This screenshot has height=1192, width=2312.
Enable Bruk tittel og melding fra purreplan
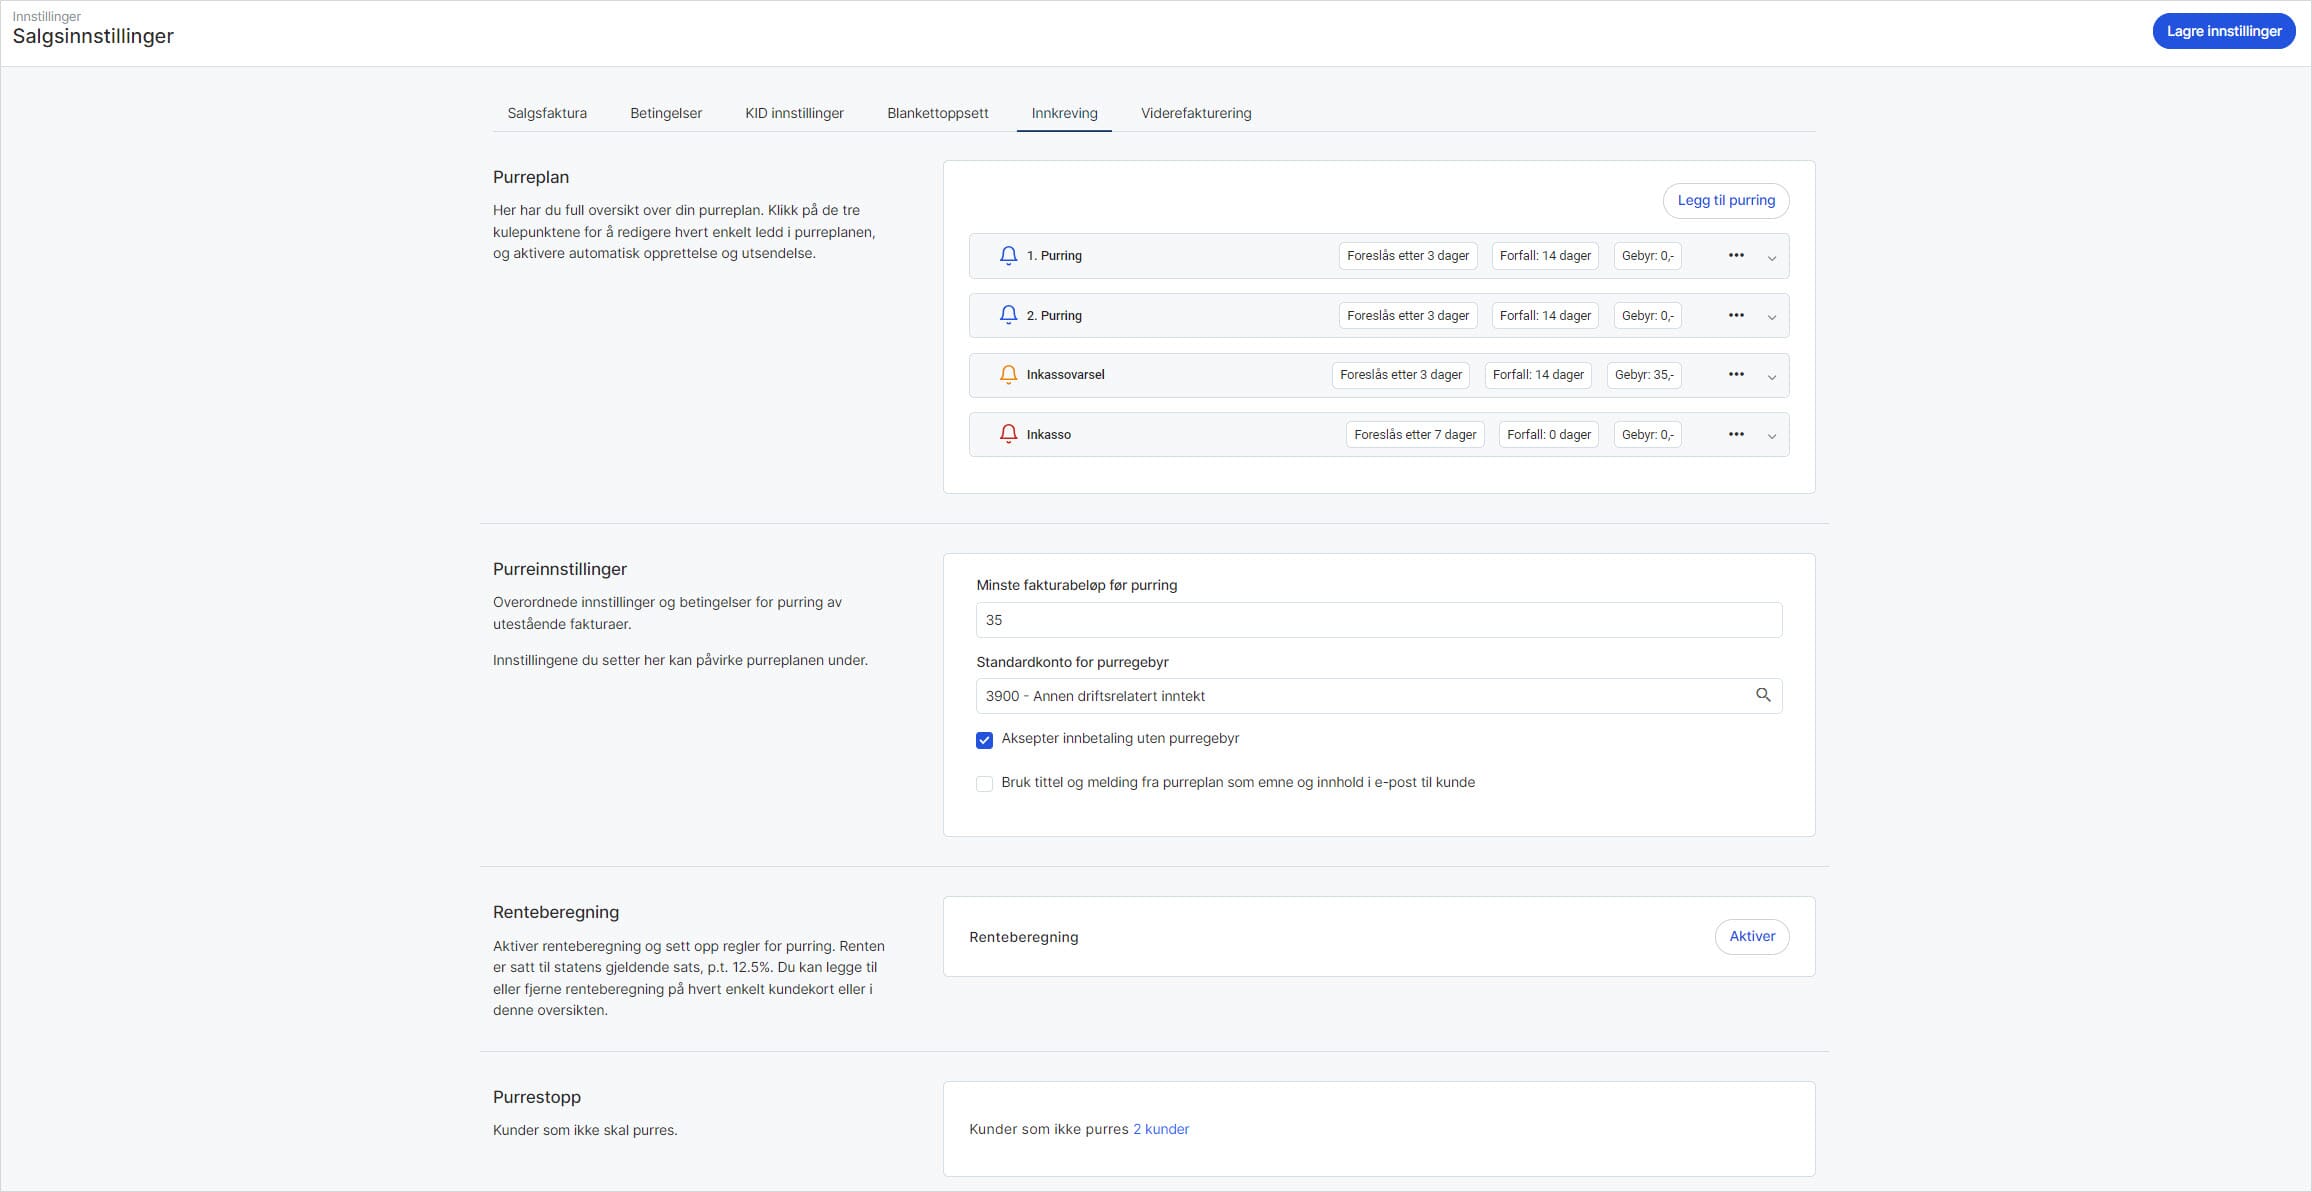[x=984, y=784]
